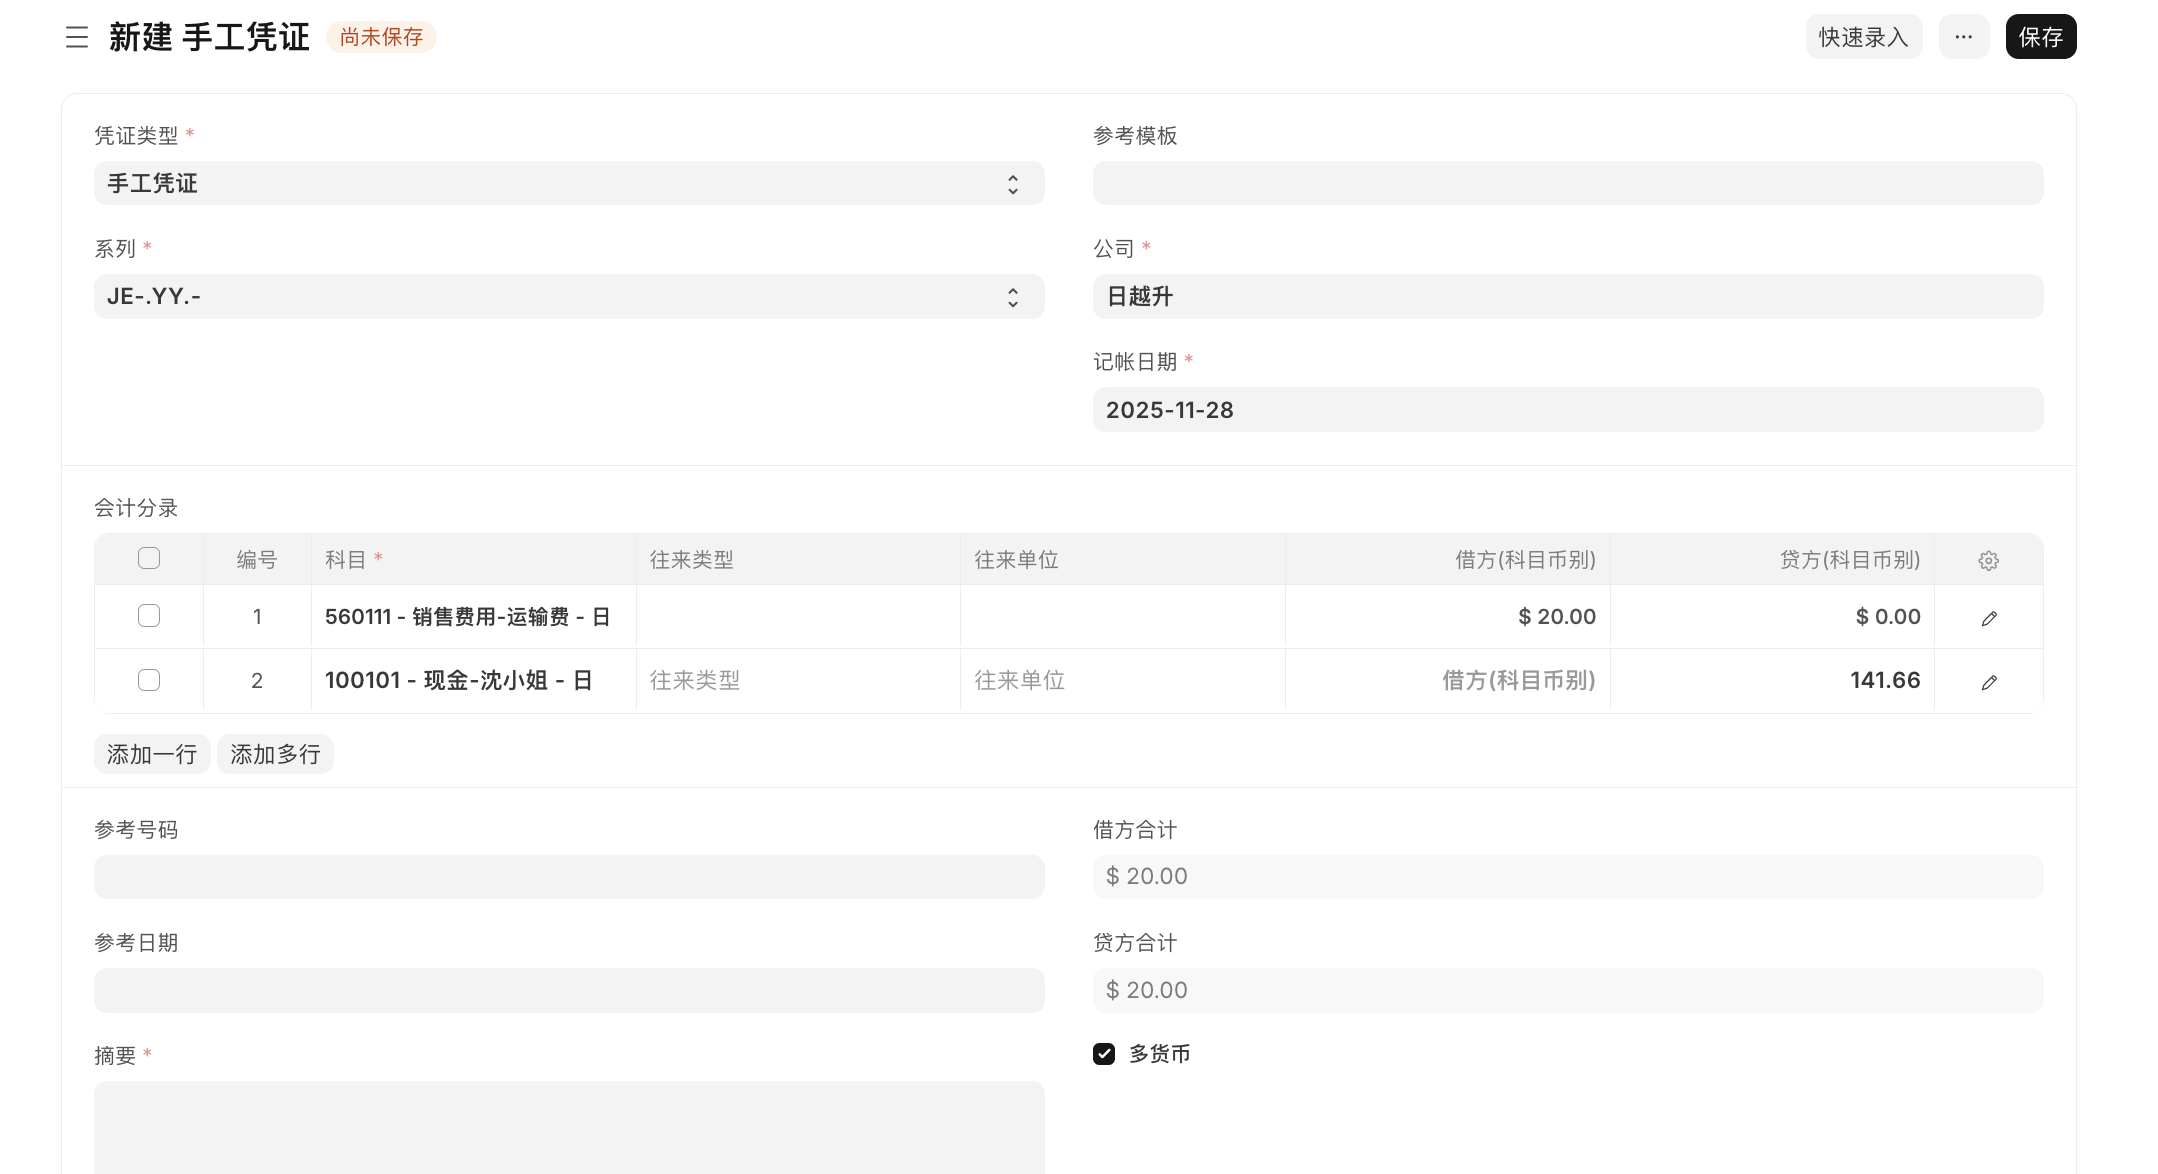Screen dimensions: 2158x1174
Task: Open the 系列 JE-.YY.- dropdown
Action: point(568,297)
